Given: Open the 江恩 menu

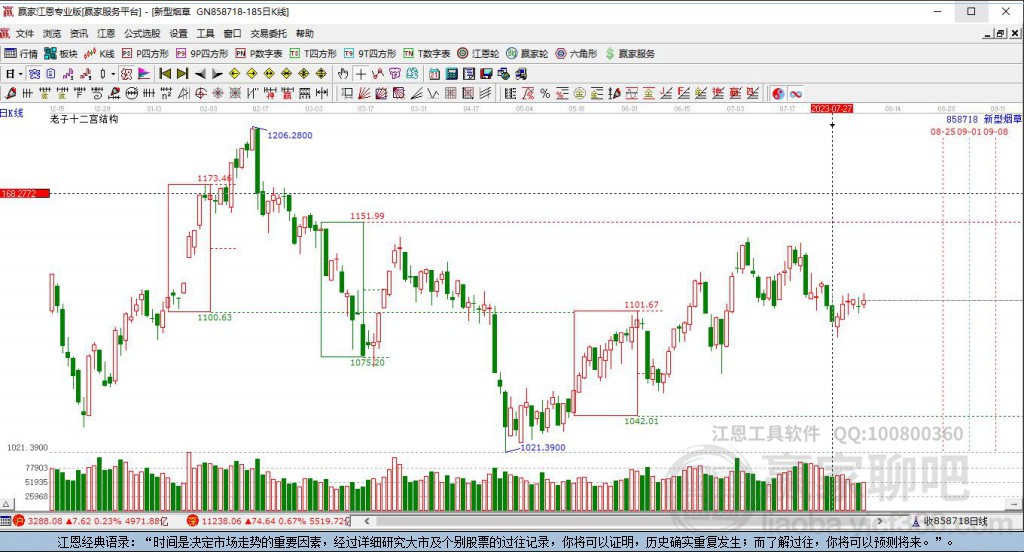Looking at the screenshot, I should (x=106, y=33).
